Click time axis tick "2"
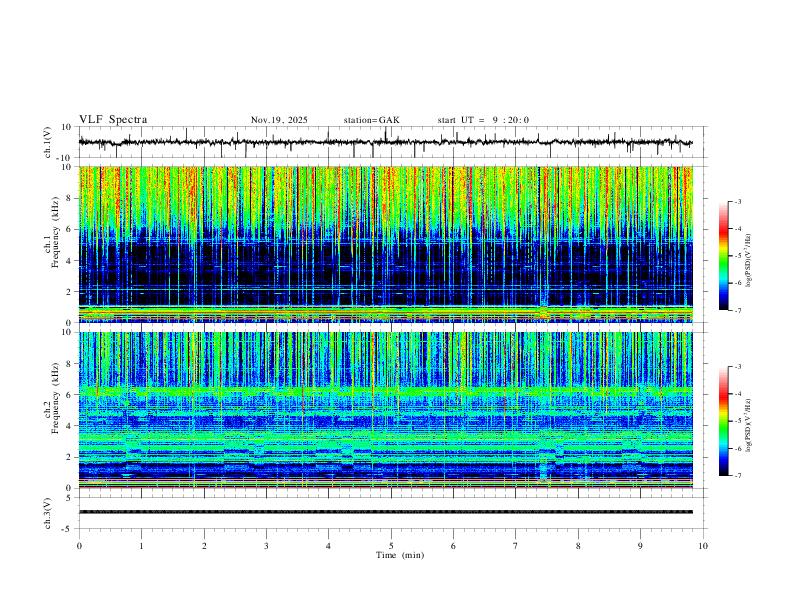The height and width of the screenshot is (612, 792). (x=204, y=546)
